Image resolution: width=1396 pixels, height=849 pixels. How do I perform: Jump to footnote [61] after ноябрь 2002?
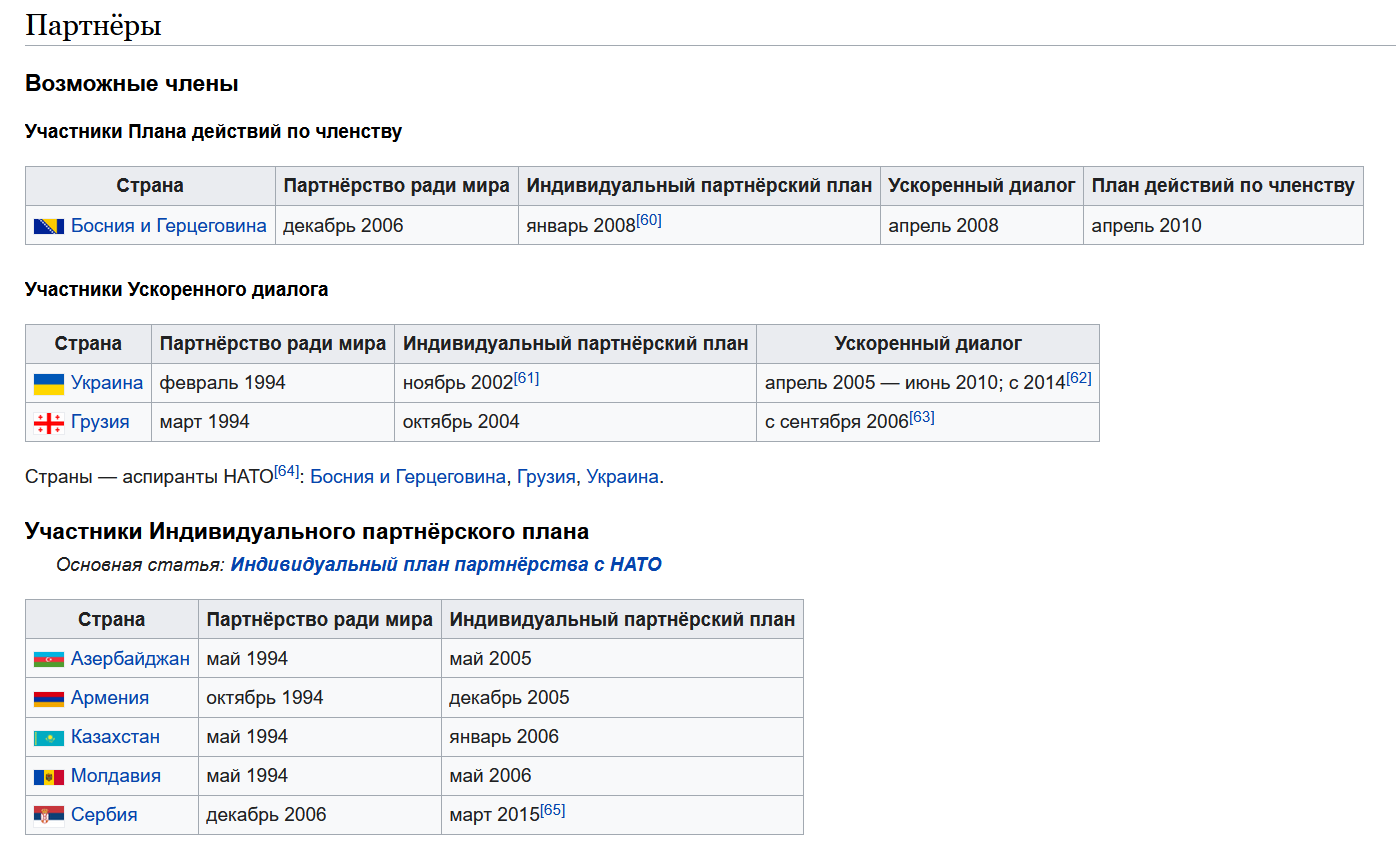click(x=527, y=377)
